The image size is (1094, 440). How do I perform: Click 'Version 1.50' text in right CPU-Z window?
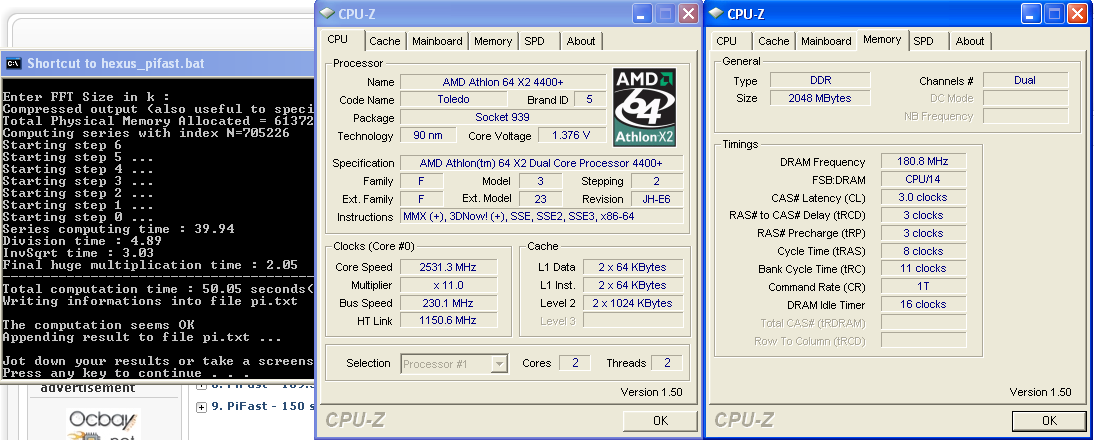(x=1040, y=393)
